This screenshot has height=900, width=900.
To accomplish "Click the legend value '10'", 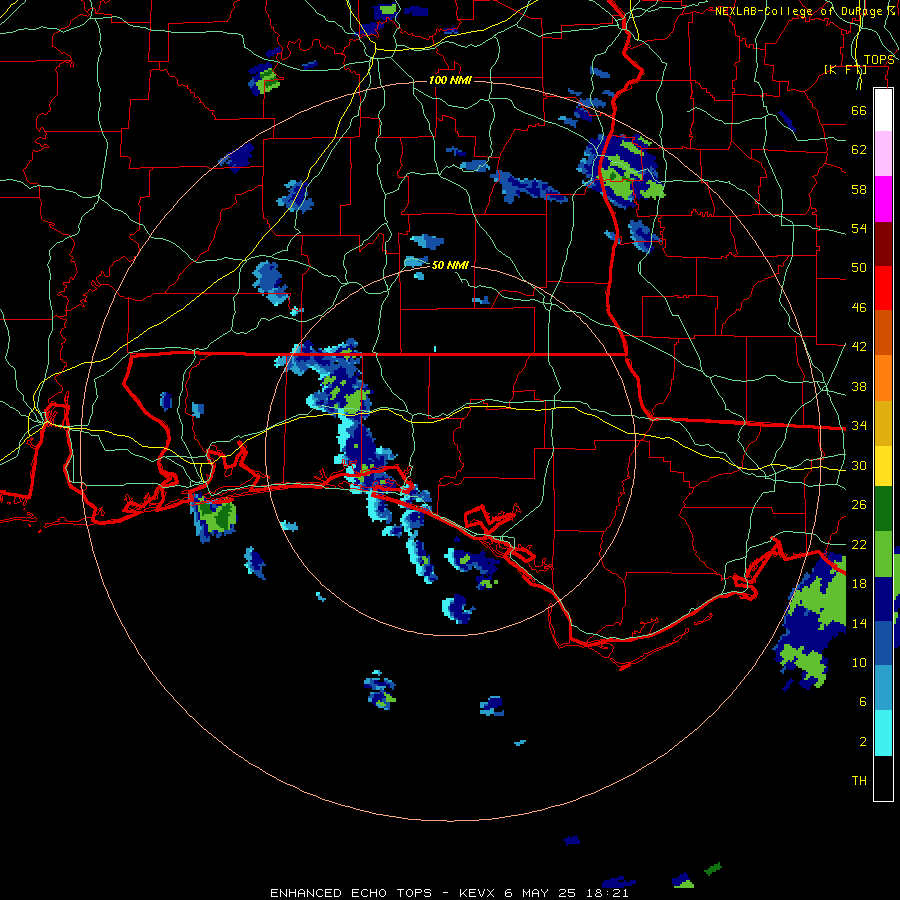I will pos(859,662).
